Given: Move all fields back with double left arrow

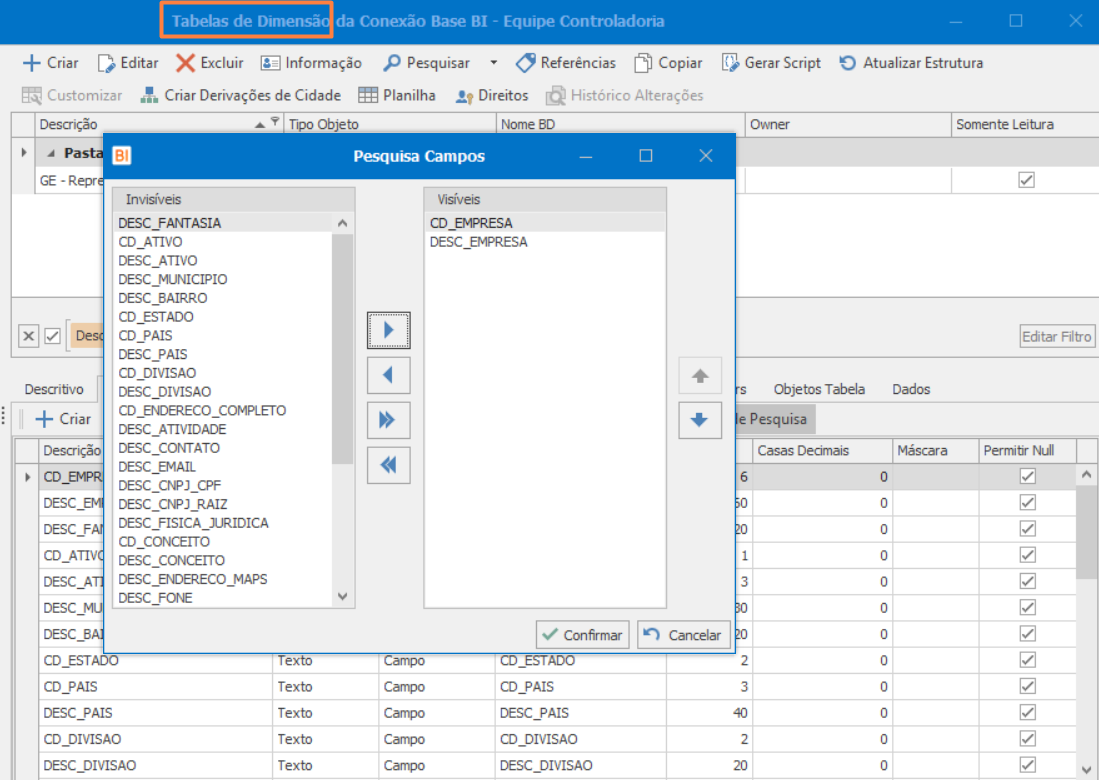Looking at the screenshot, I should 388,465.
